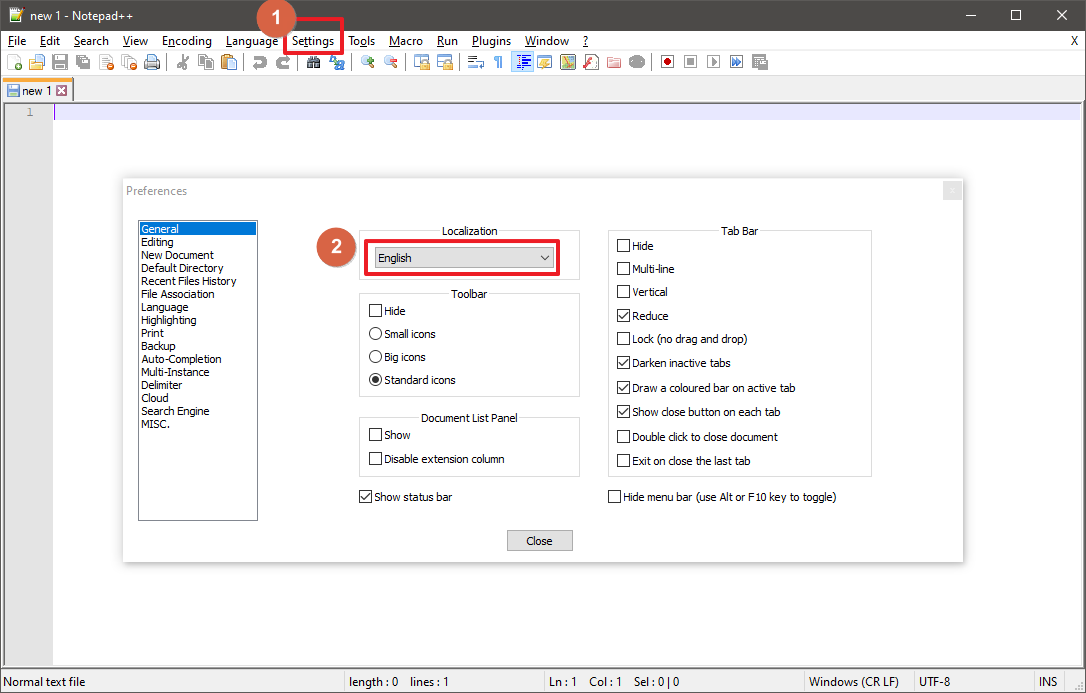Uncheck Show status bar checkbox

tap(366, 497)
